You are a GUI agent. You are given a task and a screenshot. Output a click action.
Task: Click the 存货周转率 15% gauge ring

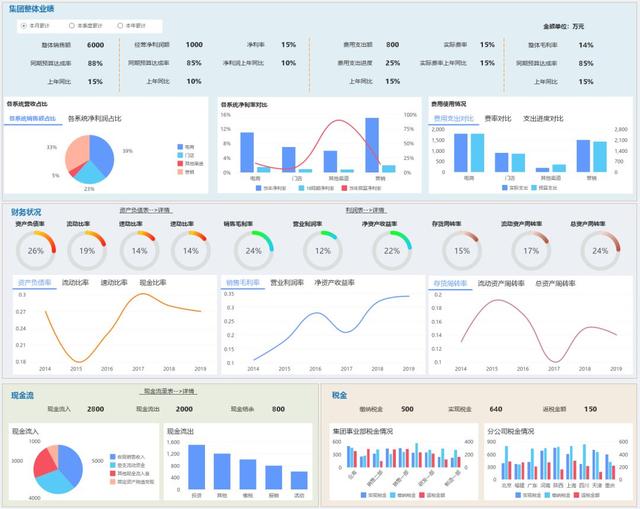click(462, 250)
